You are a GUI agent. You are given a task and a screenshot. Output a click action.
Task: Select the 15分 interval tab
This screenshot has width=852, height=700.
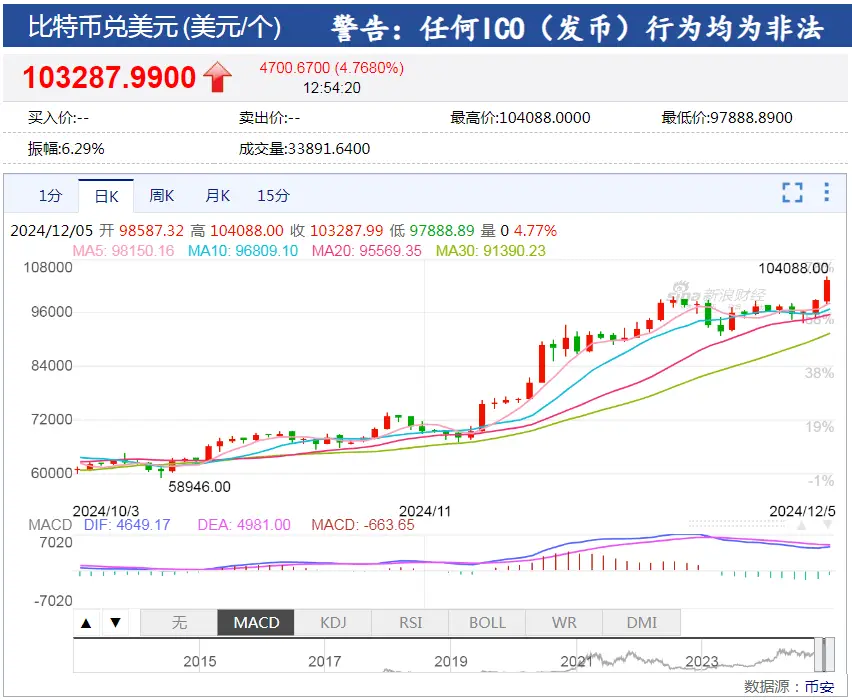click(274, 196)
